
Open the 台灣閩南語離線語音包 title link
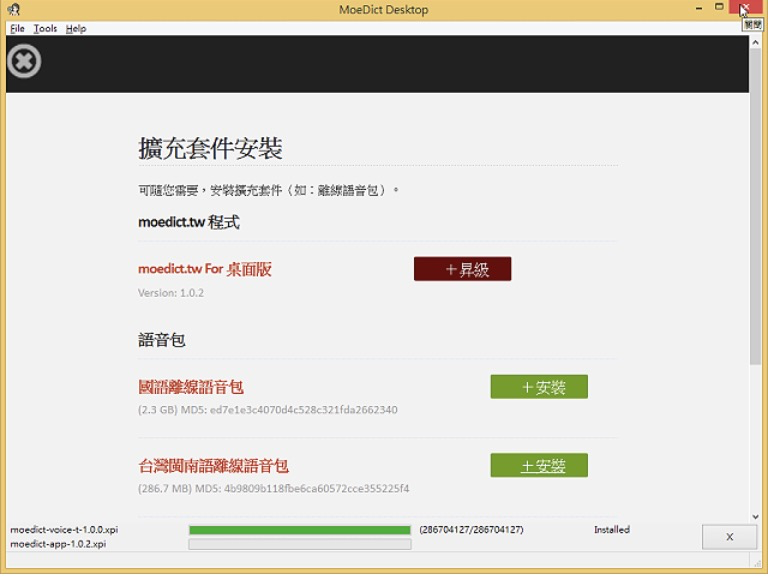[214, 466]
